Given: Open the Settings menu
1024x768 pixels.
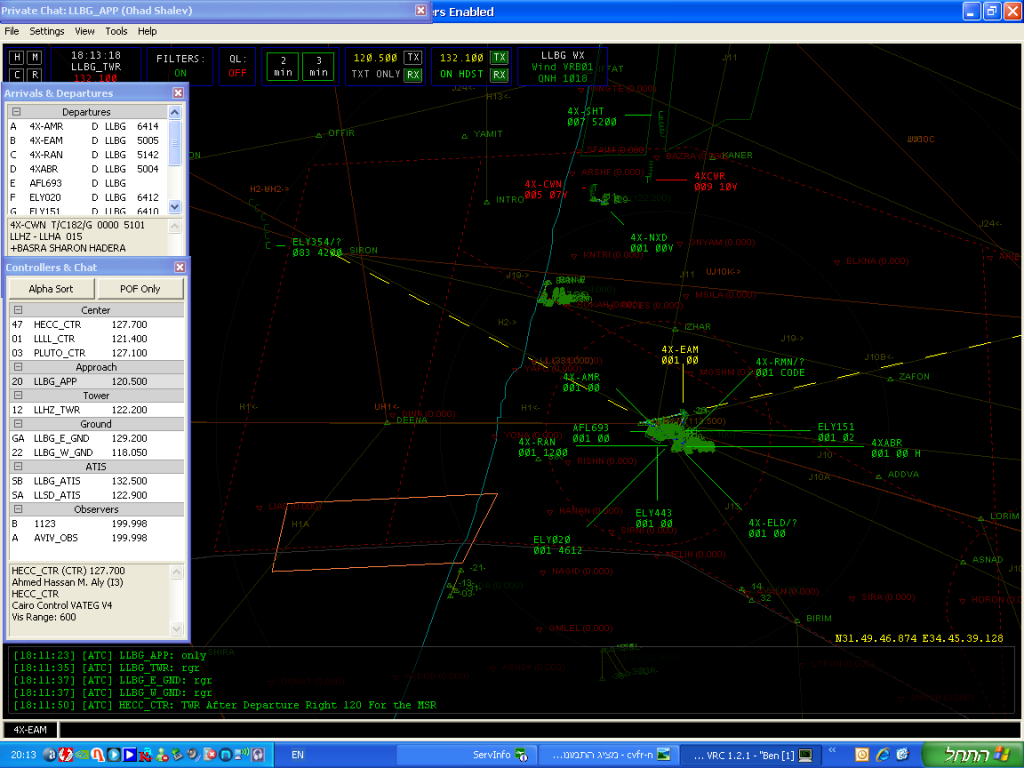Looking at the screenshot, I should point(46,31).
